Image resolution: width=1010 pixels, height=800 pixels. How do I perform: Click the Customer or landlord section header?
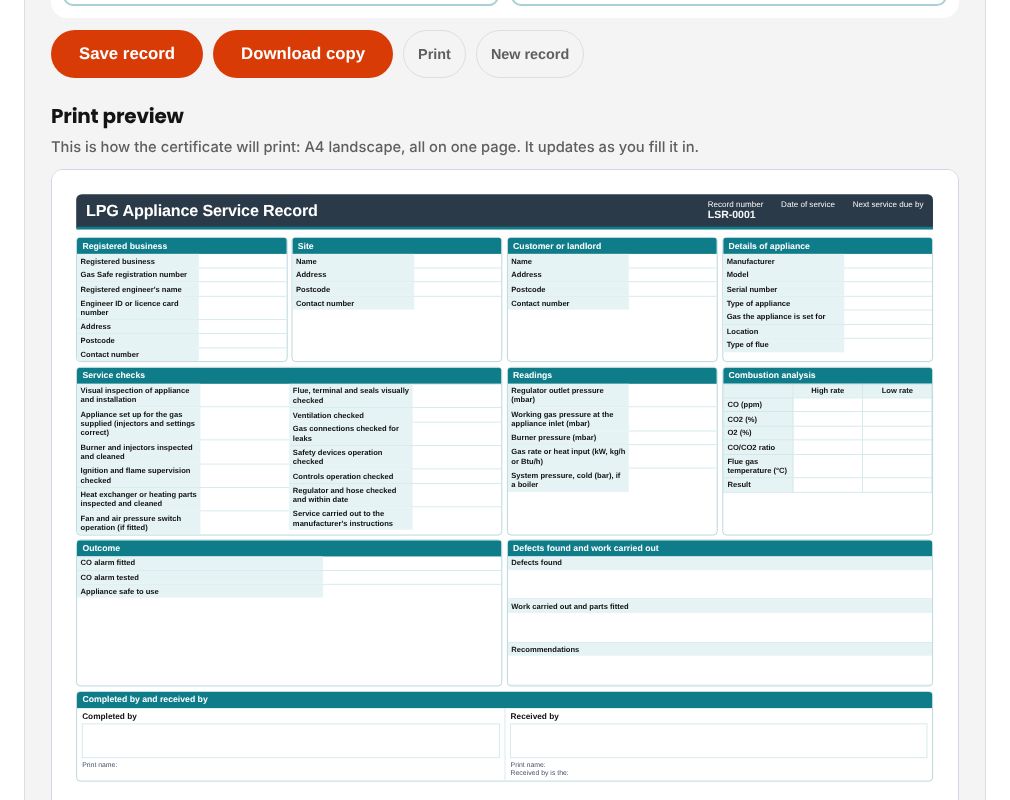click(x=612, y=246)
